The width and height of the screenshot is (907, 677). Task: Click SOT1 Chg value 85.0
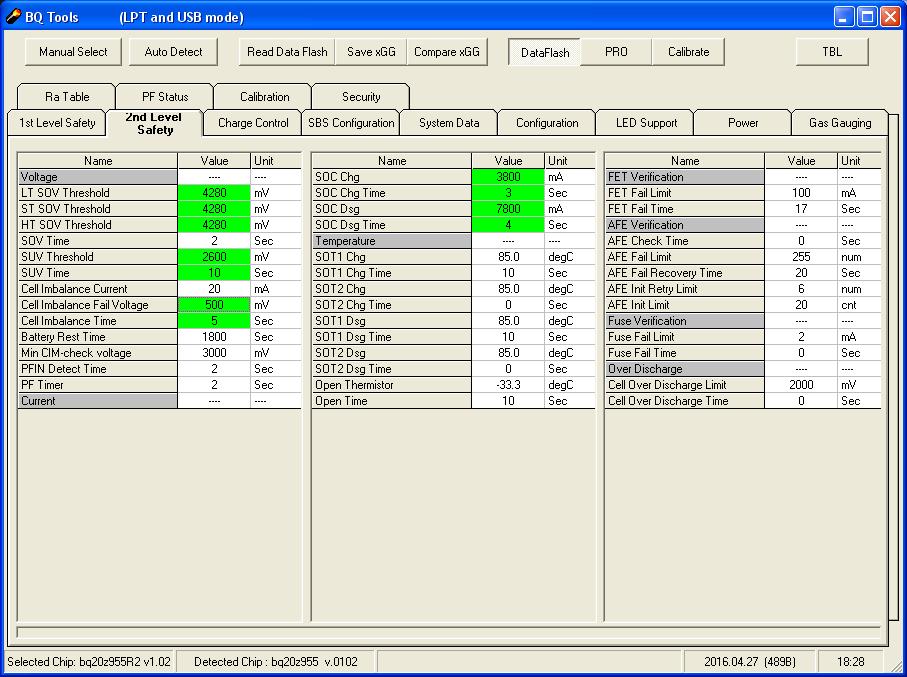pyautogui.click(x=508, y=257)
